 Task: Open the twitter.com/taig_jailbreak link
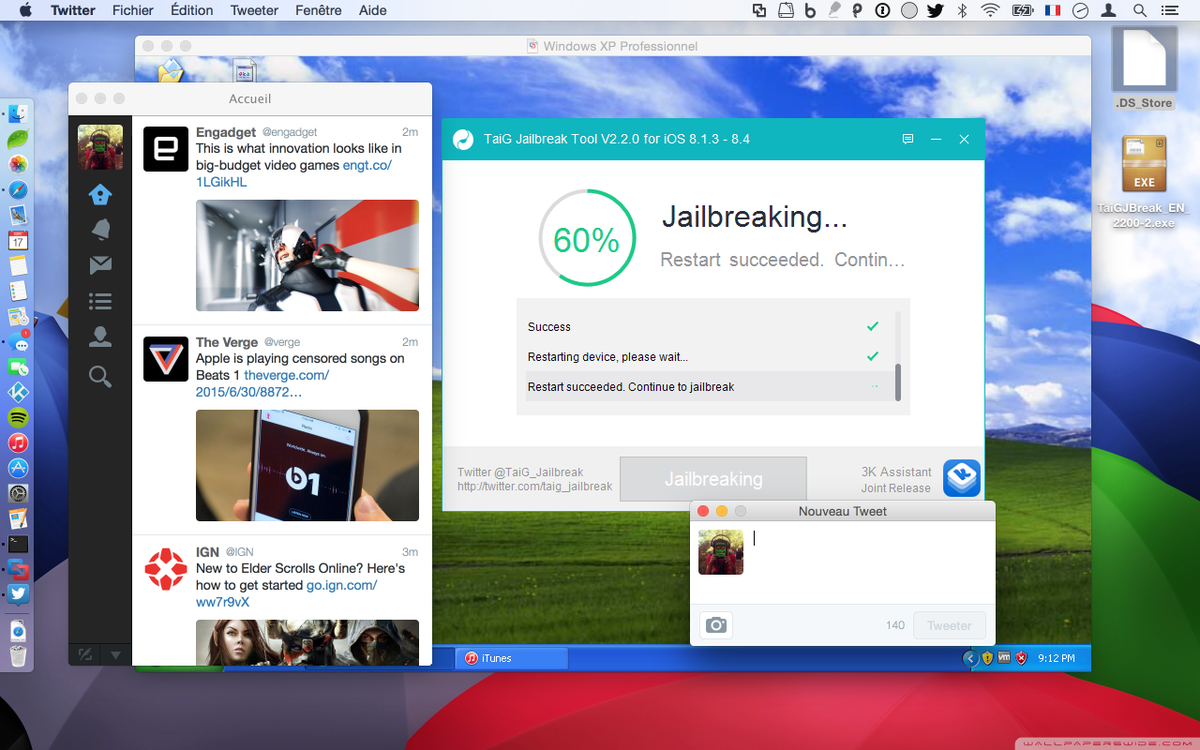coord(534,487)
